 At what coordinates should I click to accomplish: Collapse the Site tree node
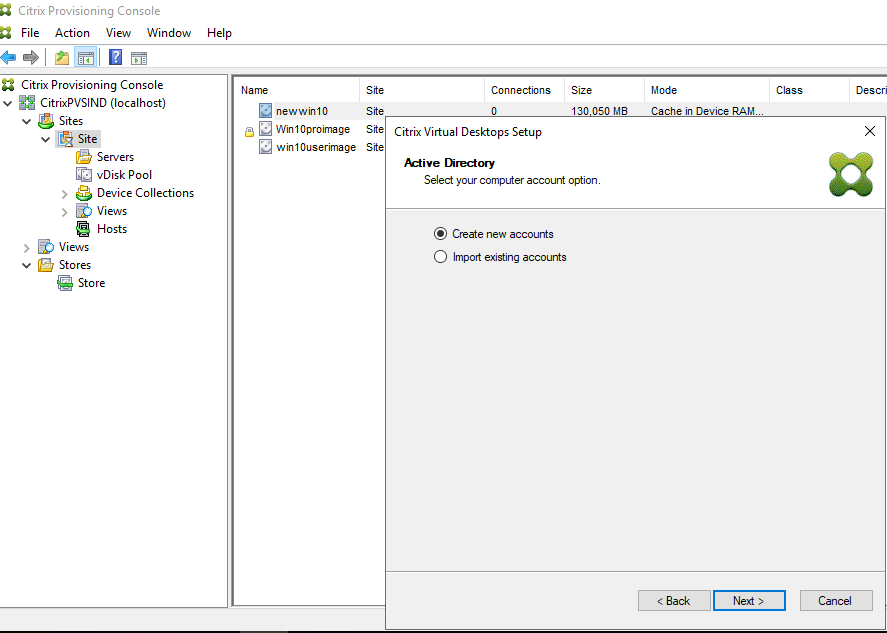(46, 139)
